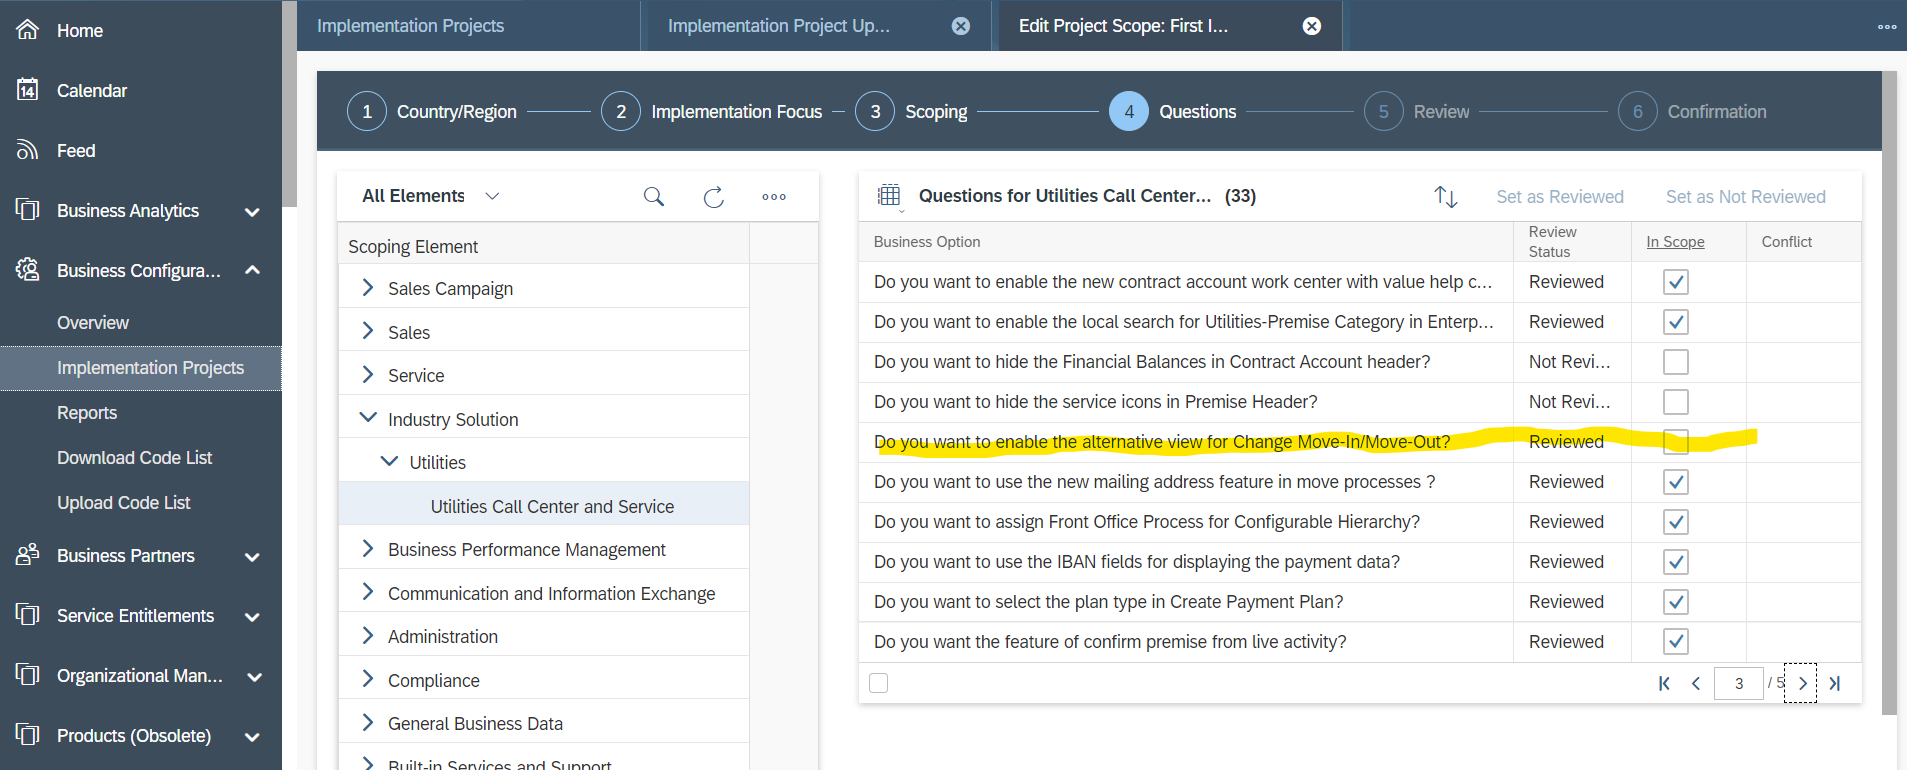
Task: Uncheck In Scope for plan type in Payment Plan
Action: point(1676,602)
